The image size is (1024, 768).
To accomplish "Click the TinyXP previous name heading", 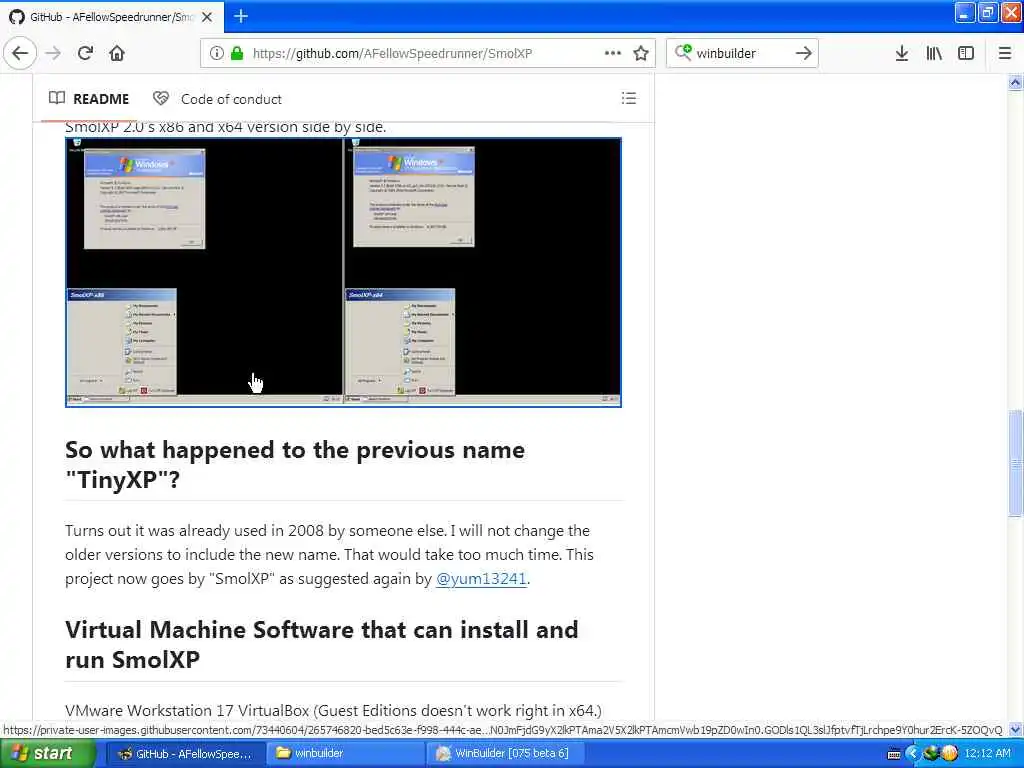I will (295, 464).
